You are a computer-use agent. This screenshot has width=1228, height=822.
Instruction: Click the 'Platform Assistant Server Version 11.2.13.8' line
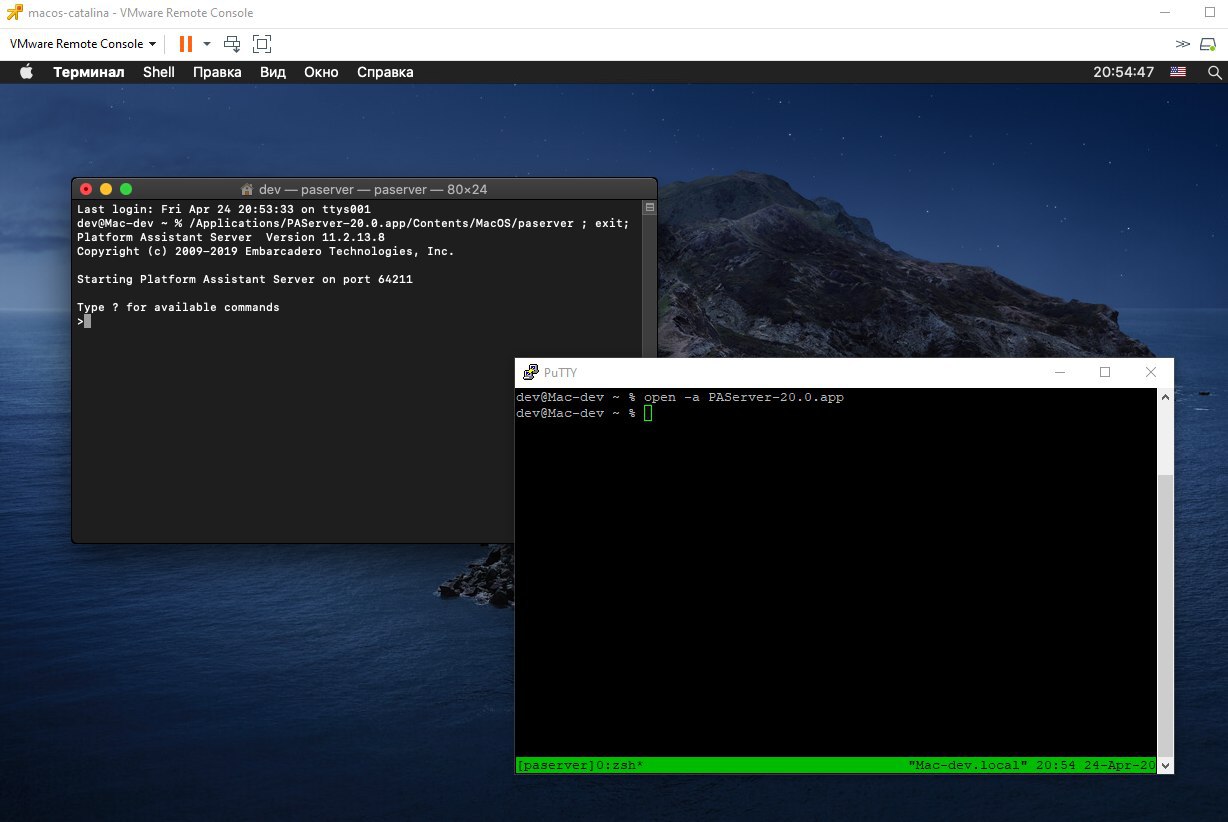point(231,237)
